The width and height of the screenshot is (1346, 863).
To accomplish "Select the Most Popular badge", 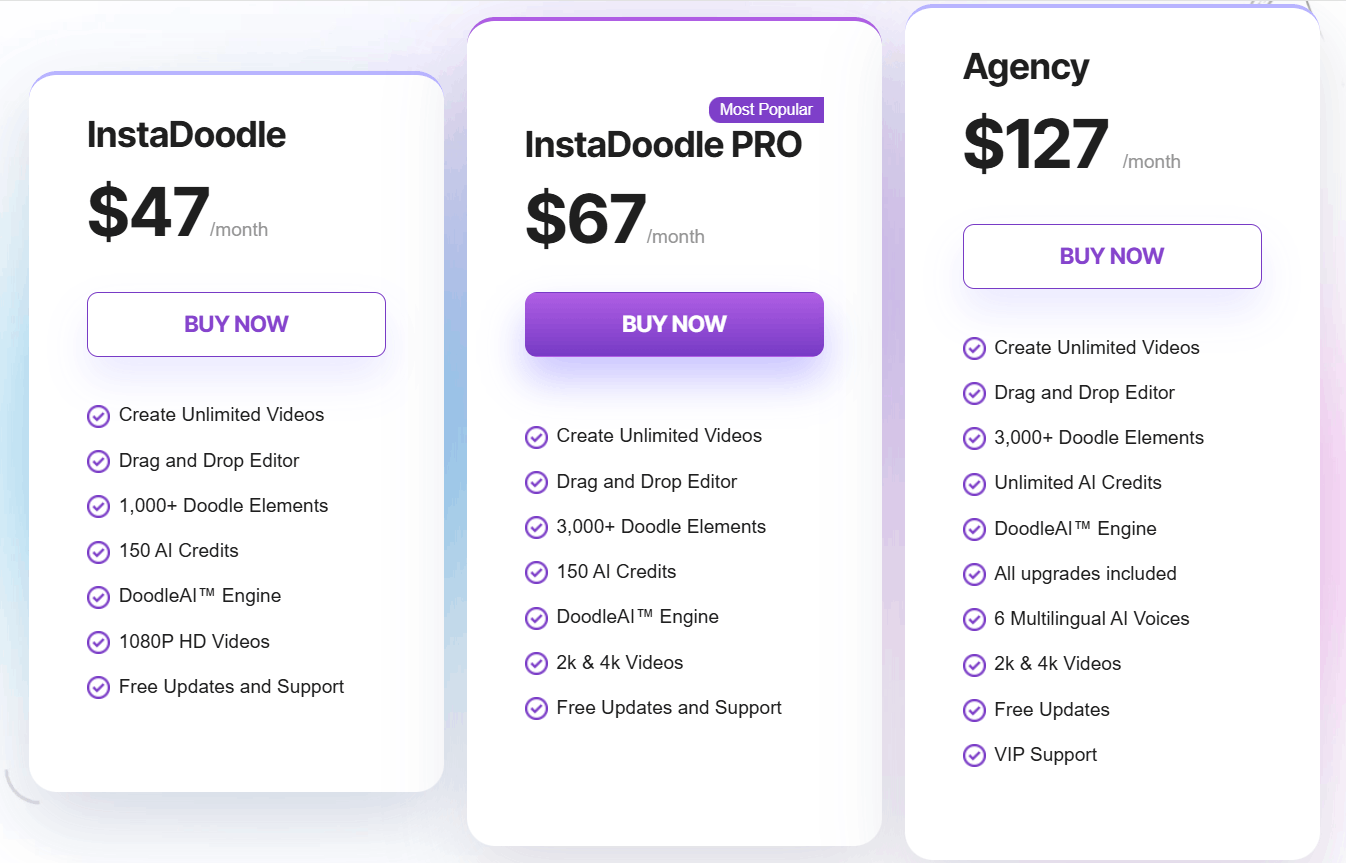I will coord(766,110).
